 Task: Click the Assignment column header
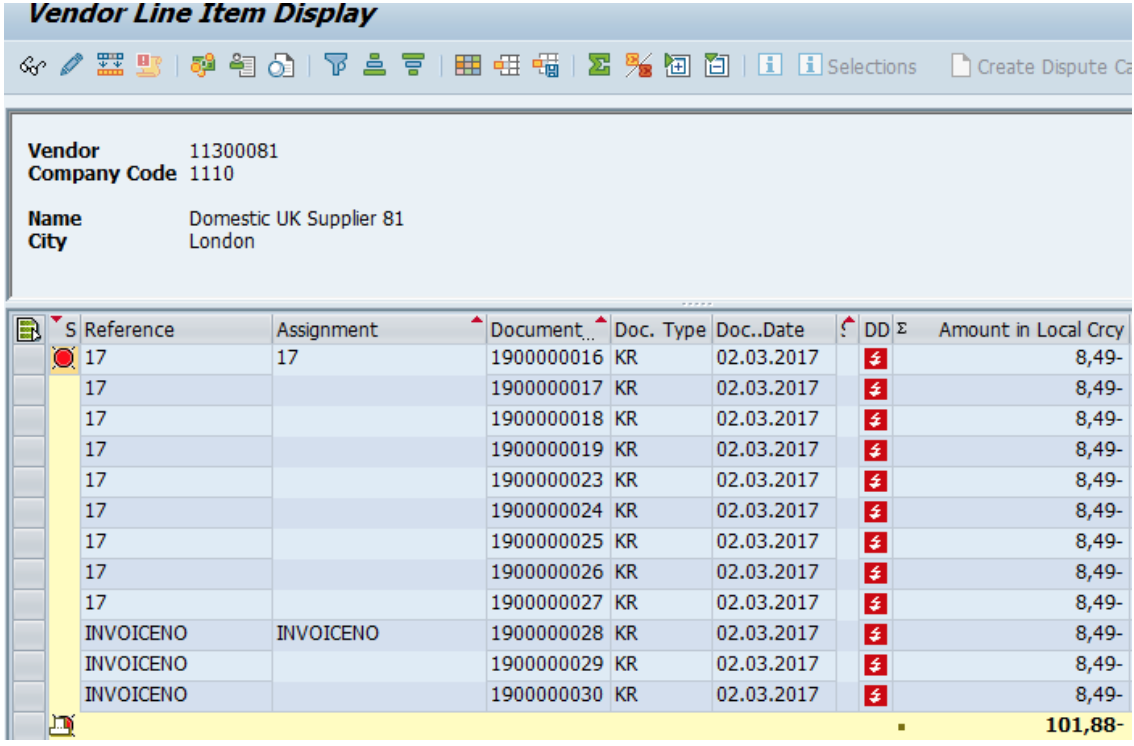click(x=379, y=330)
